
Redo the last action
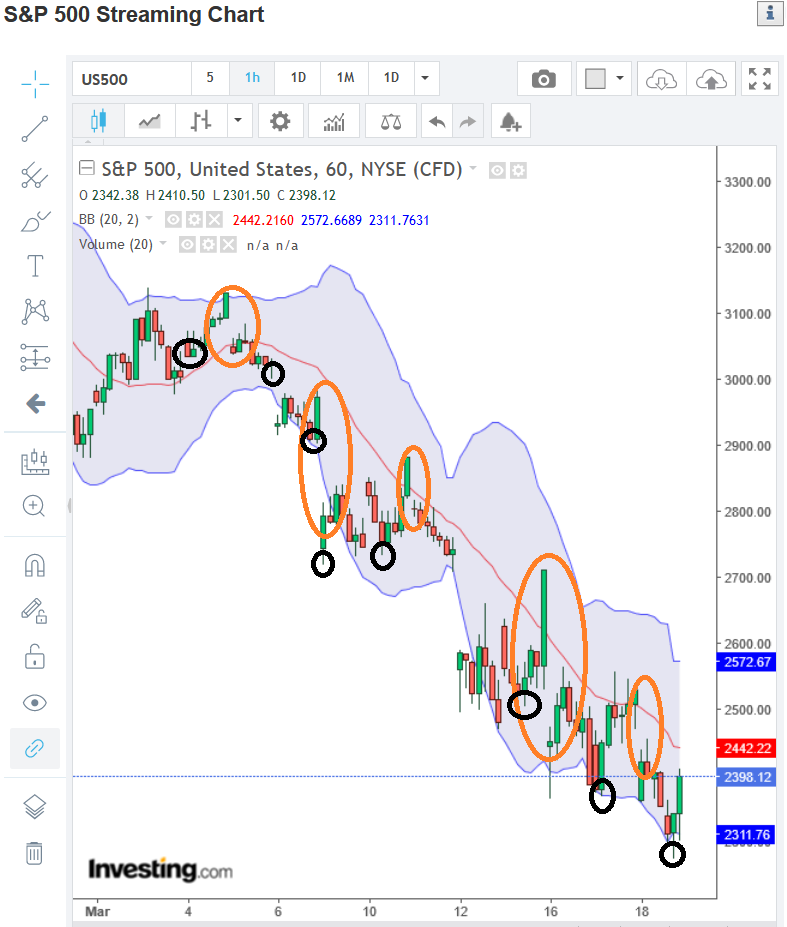click(x=468, y=122)
